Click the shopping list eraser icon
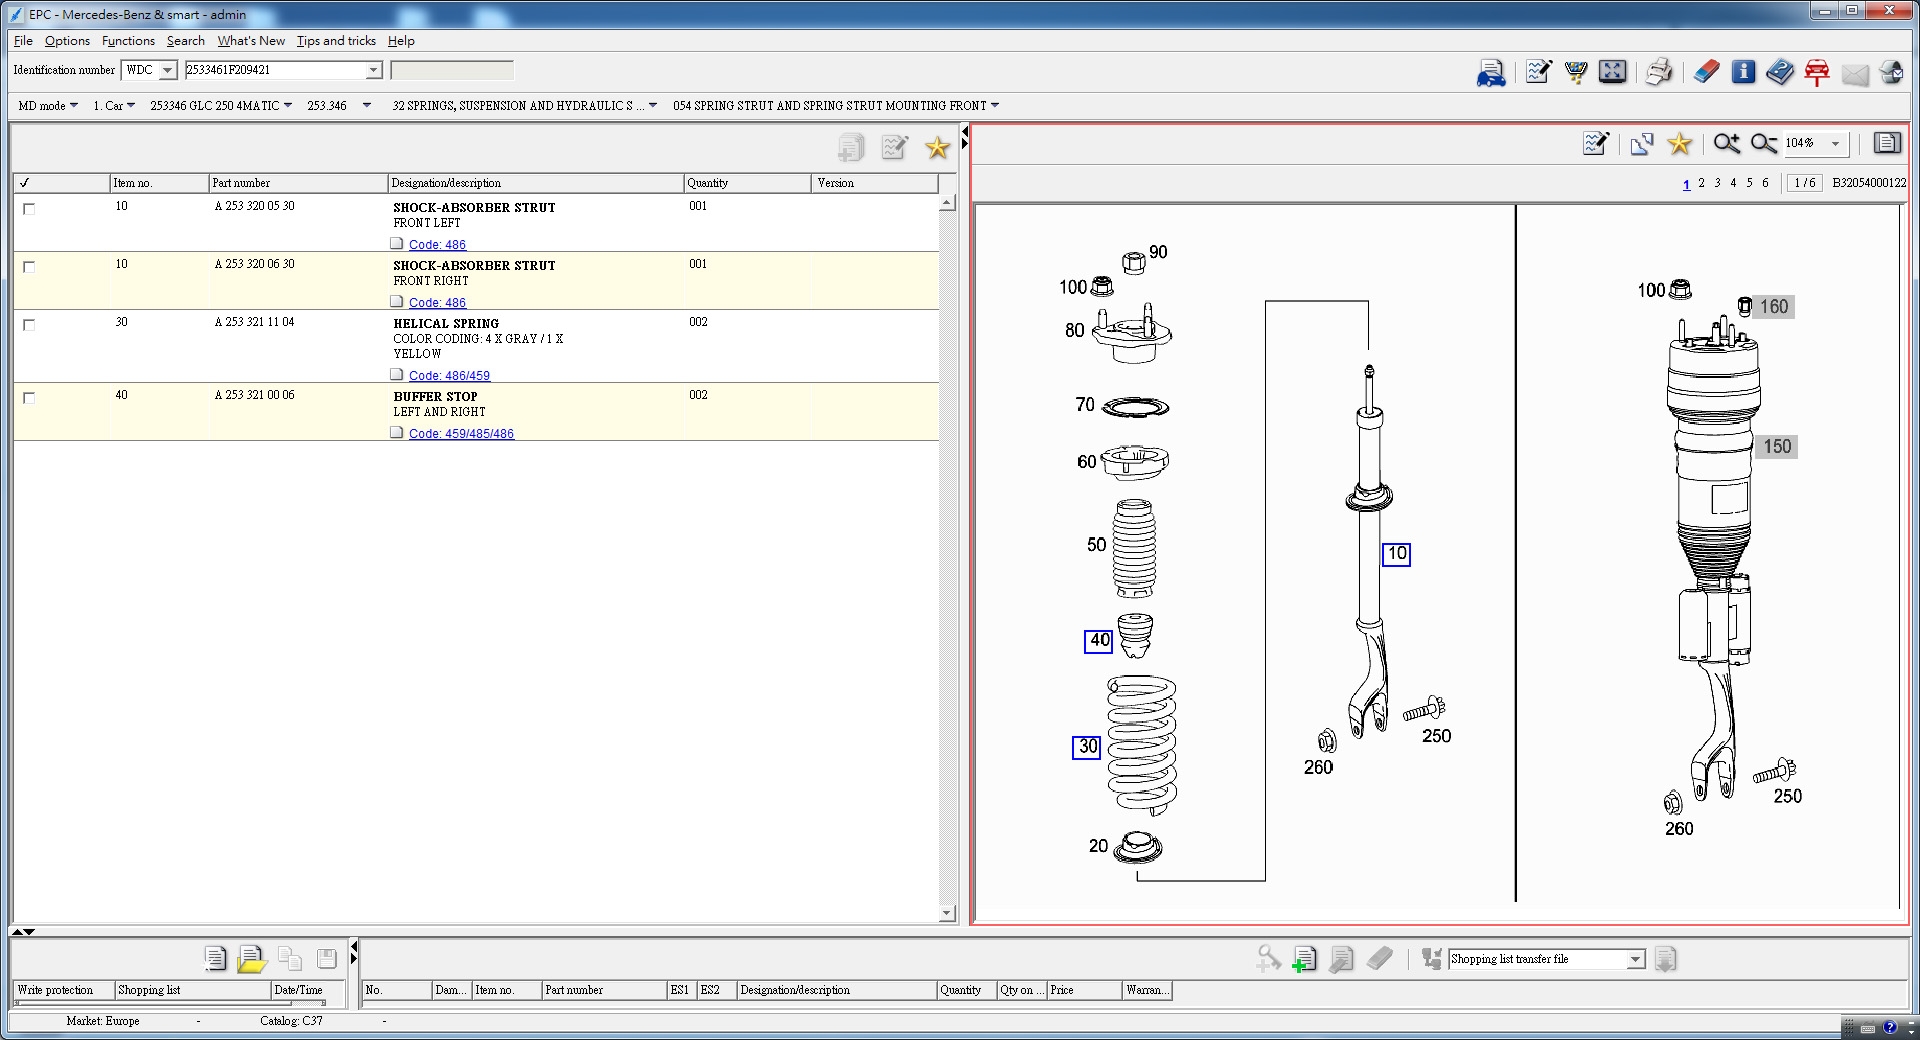This screenshot has height=1040, width=1920. tap(1380, 959)
